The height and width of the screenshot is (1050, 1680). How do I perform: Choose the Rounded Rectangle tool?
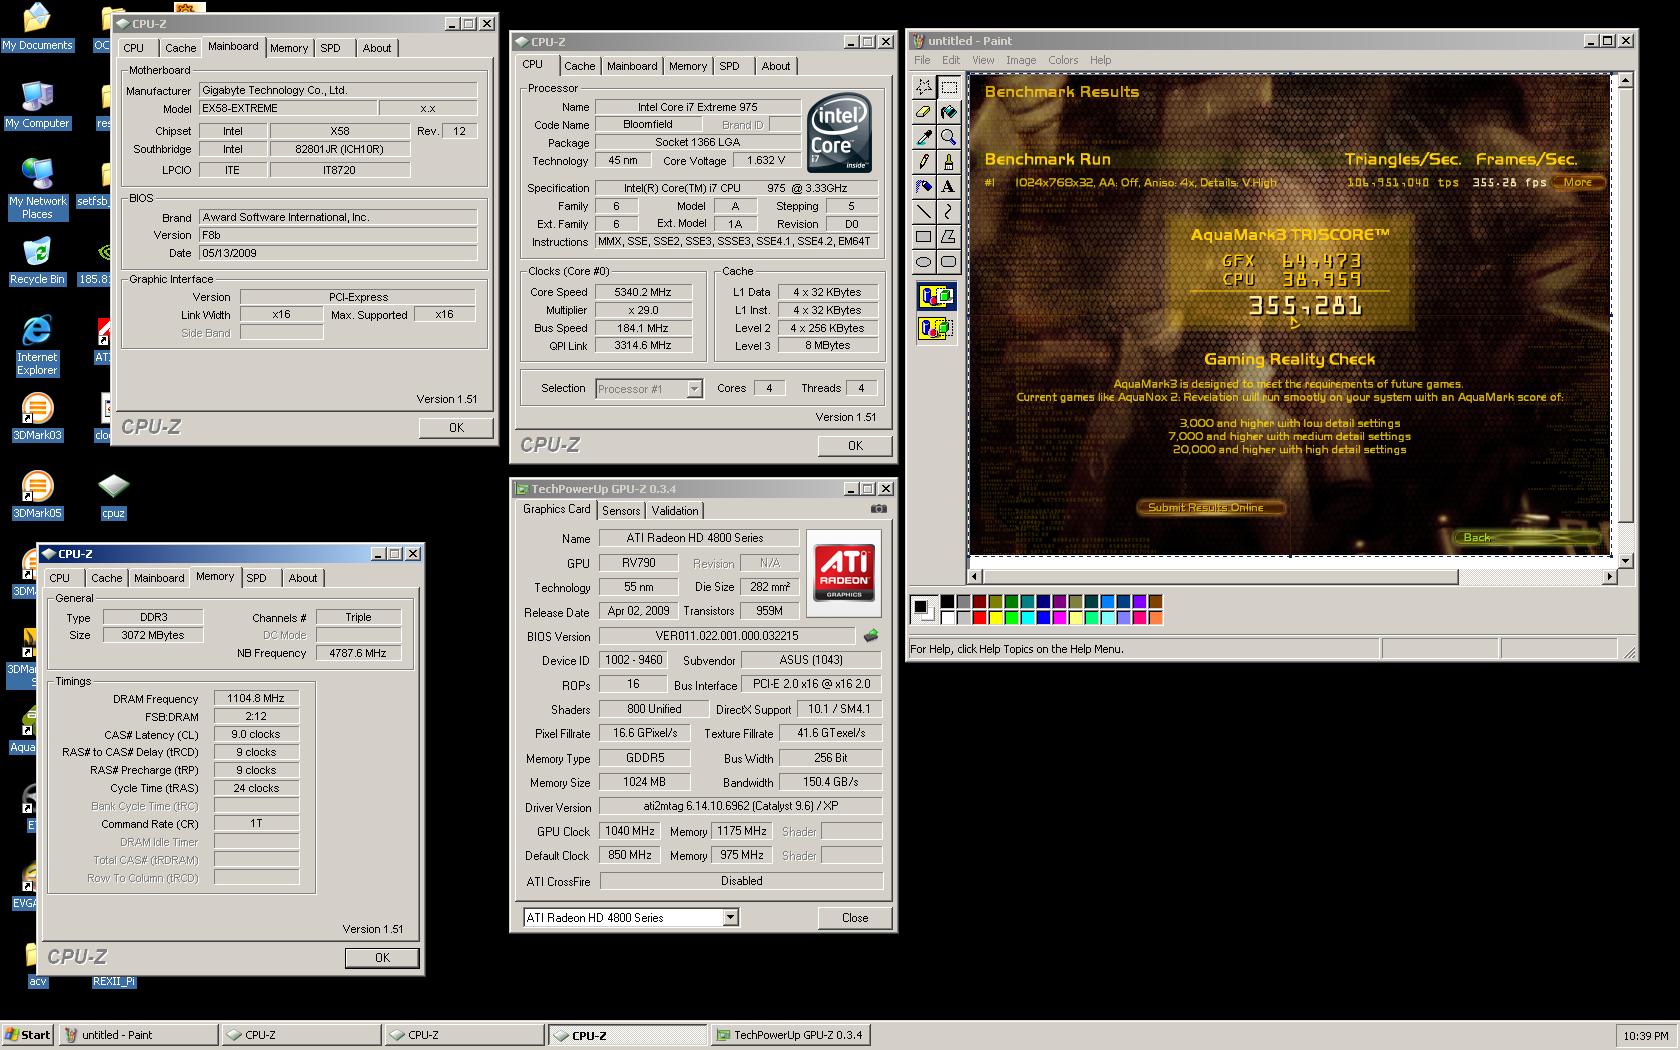click(948, 262)
